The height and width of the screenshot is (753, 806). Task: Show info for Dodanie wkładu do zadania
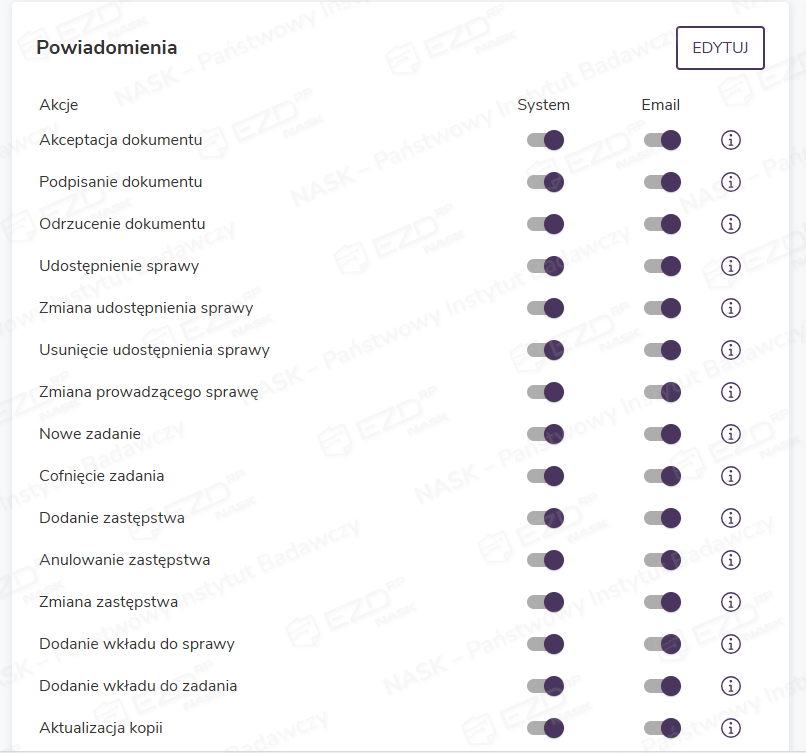[730, 686]
